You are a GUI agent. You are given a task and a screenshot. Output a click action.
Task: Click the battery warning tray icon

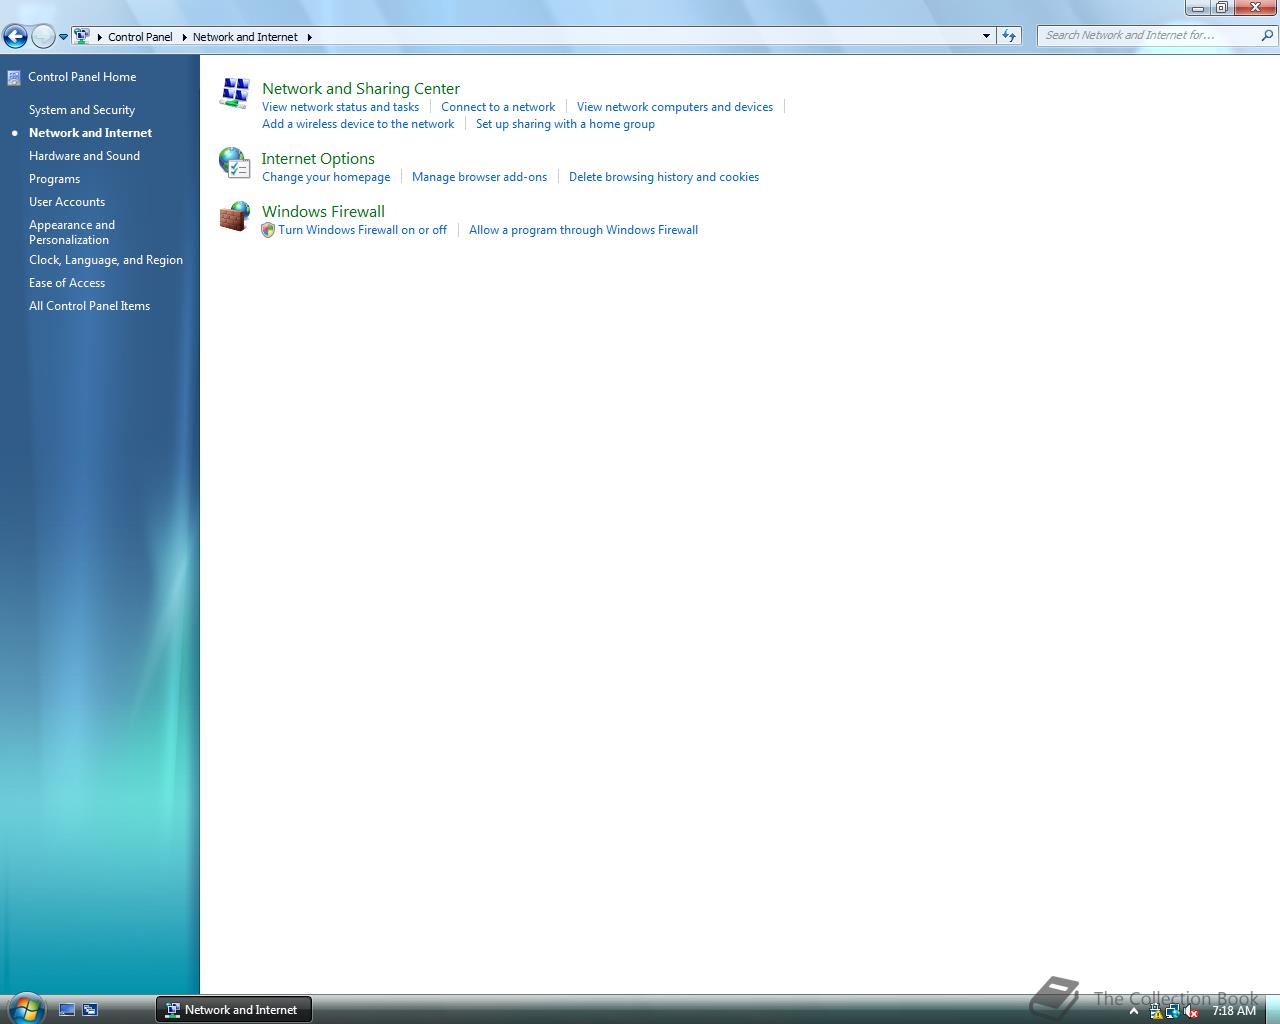point(1155,1011)
